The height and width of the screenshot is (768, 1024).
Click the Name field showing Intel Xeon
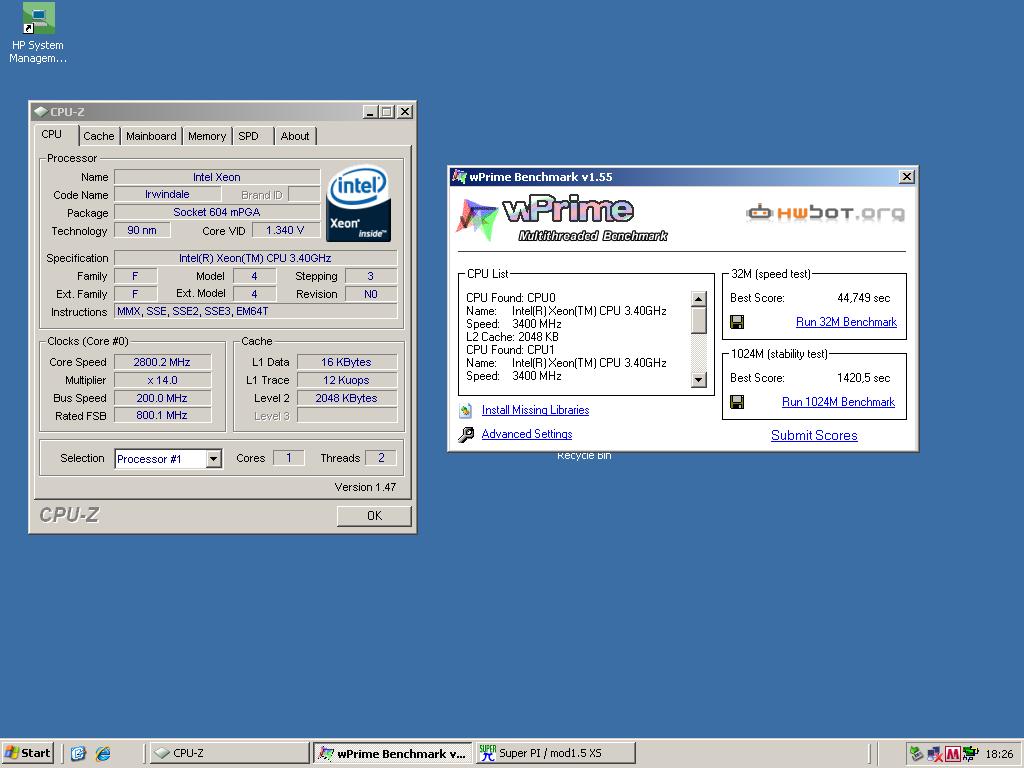[217, 177]
